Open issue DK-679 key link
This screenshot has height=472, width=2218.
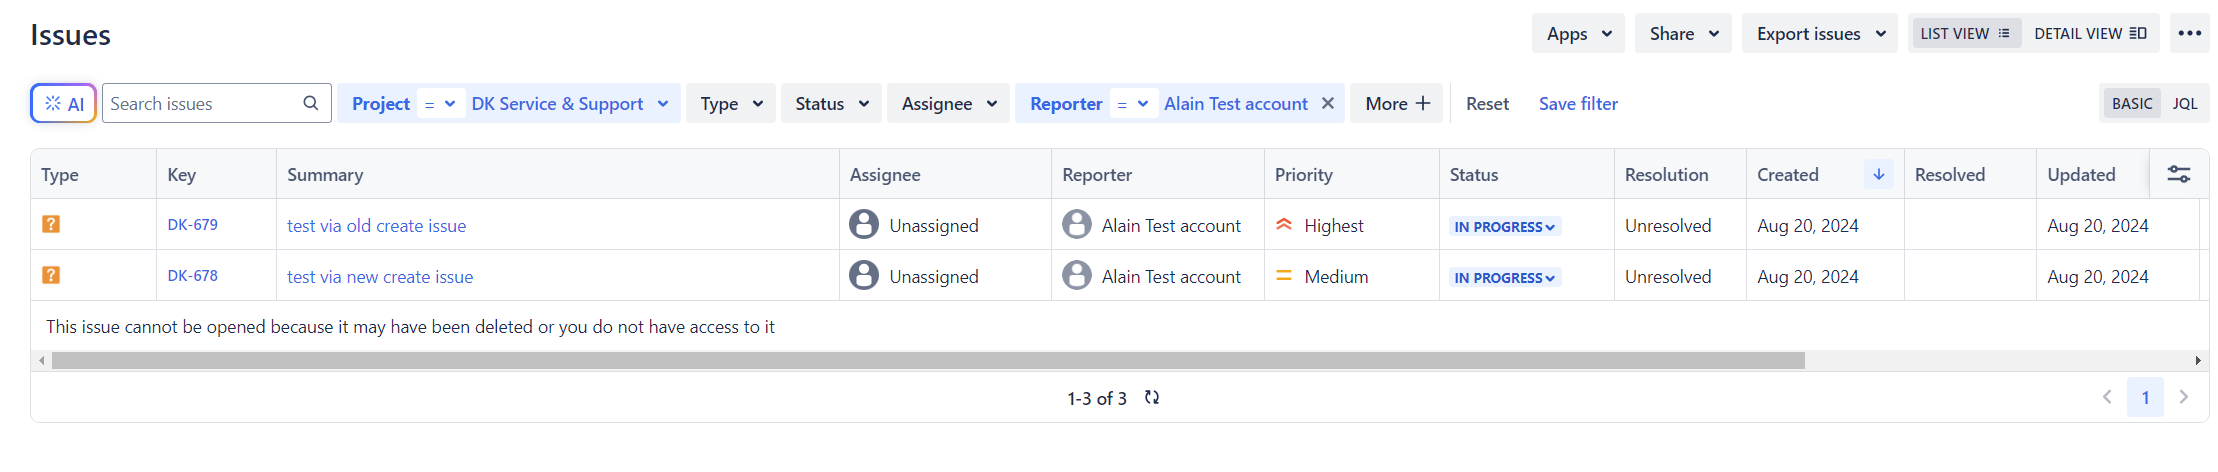(192, 224)
